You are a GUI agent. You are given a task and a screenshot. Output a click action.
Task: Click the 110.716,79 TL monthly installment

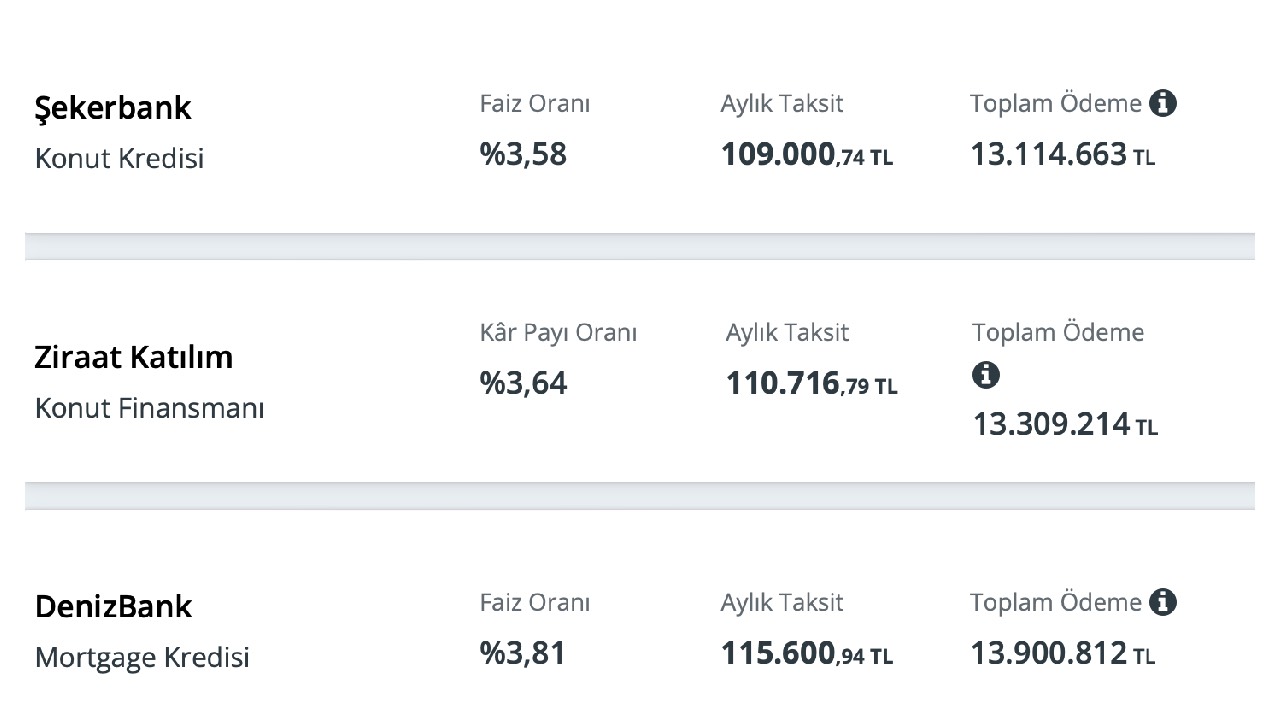pos(812,384)
